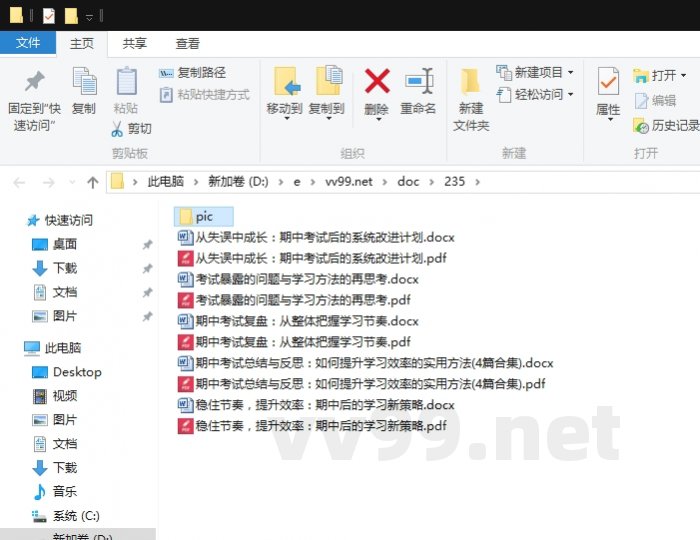
Task: Create a new folder with 新建文件夹
Action: (x=471, y=99)
